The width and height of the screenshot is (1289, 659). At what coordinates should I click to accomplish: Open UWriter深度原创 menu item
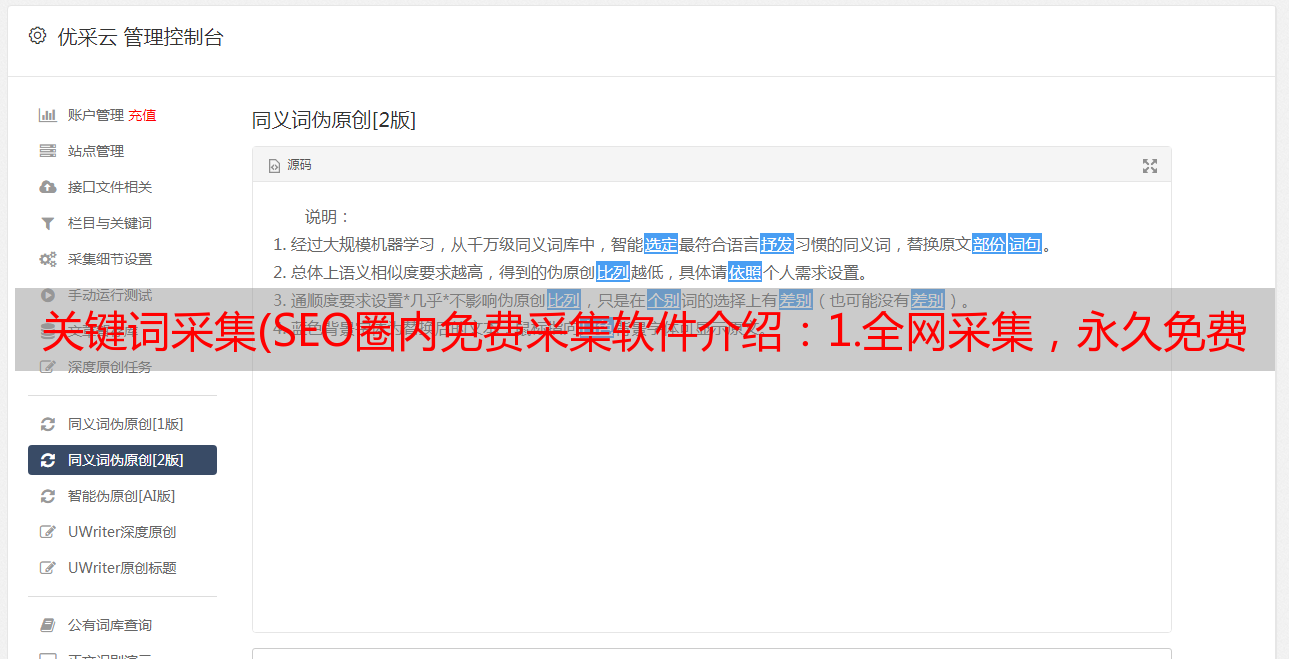[122, 532]
